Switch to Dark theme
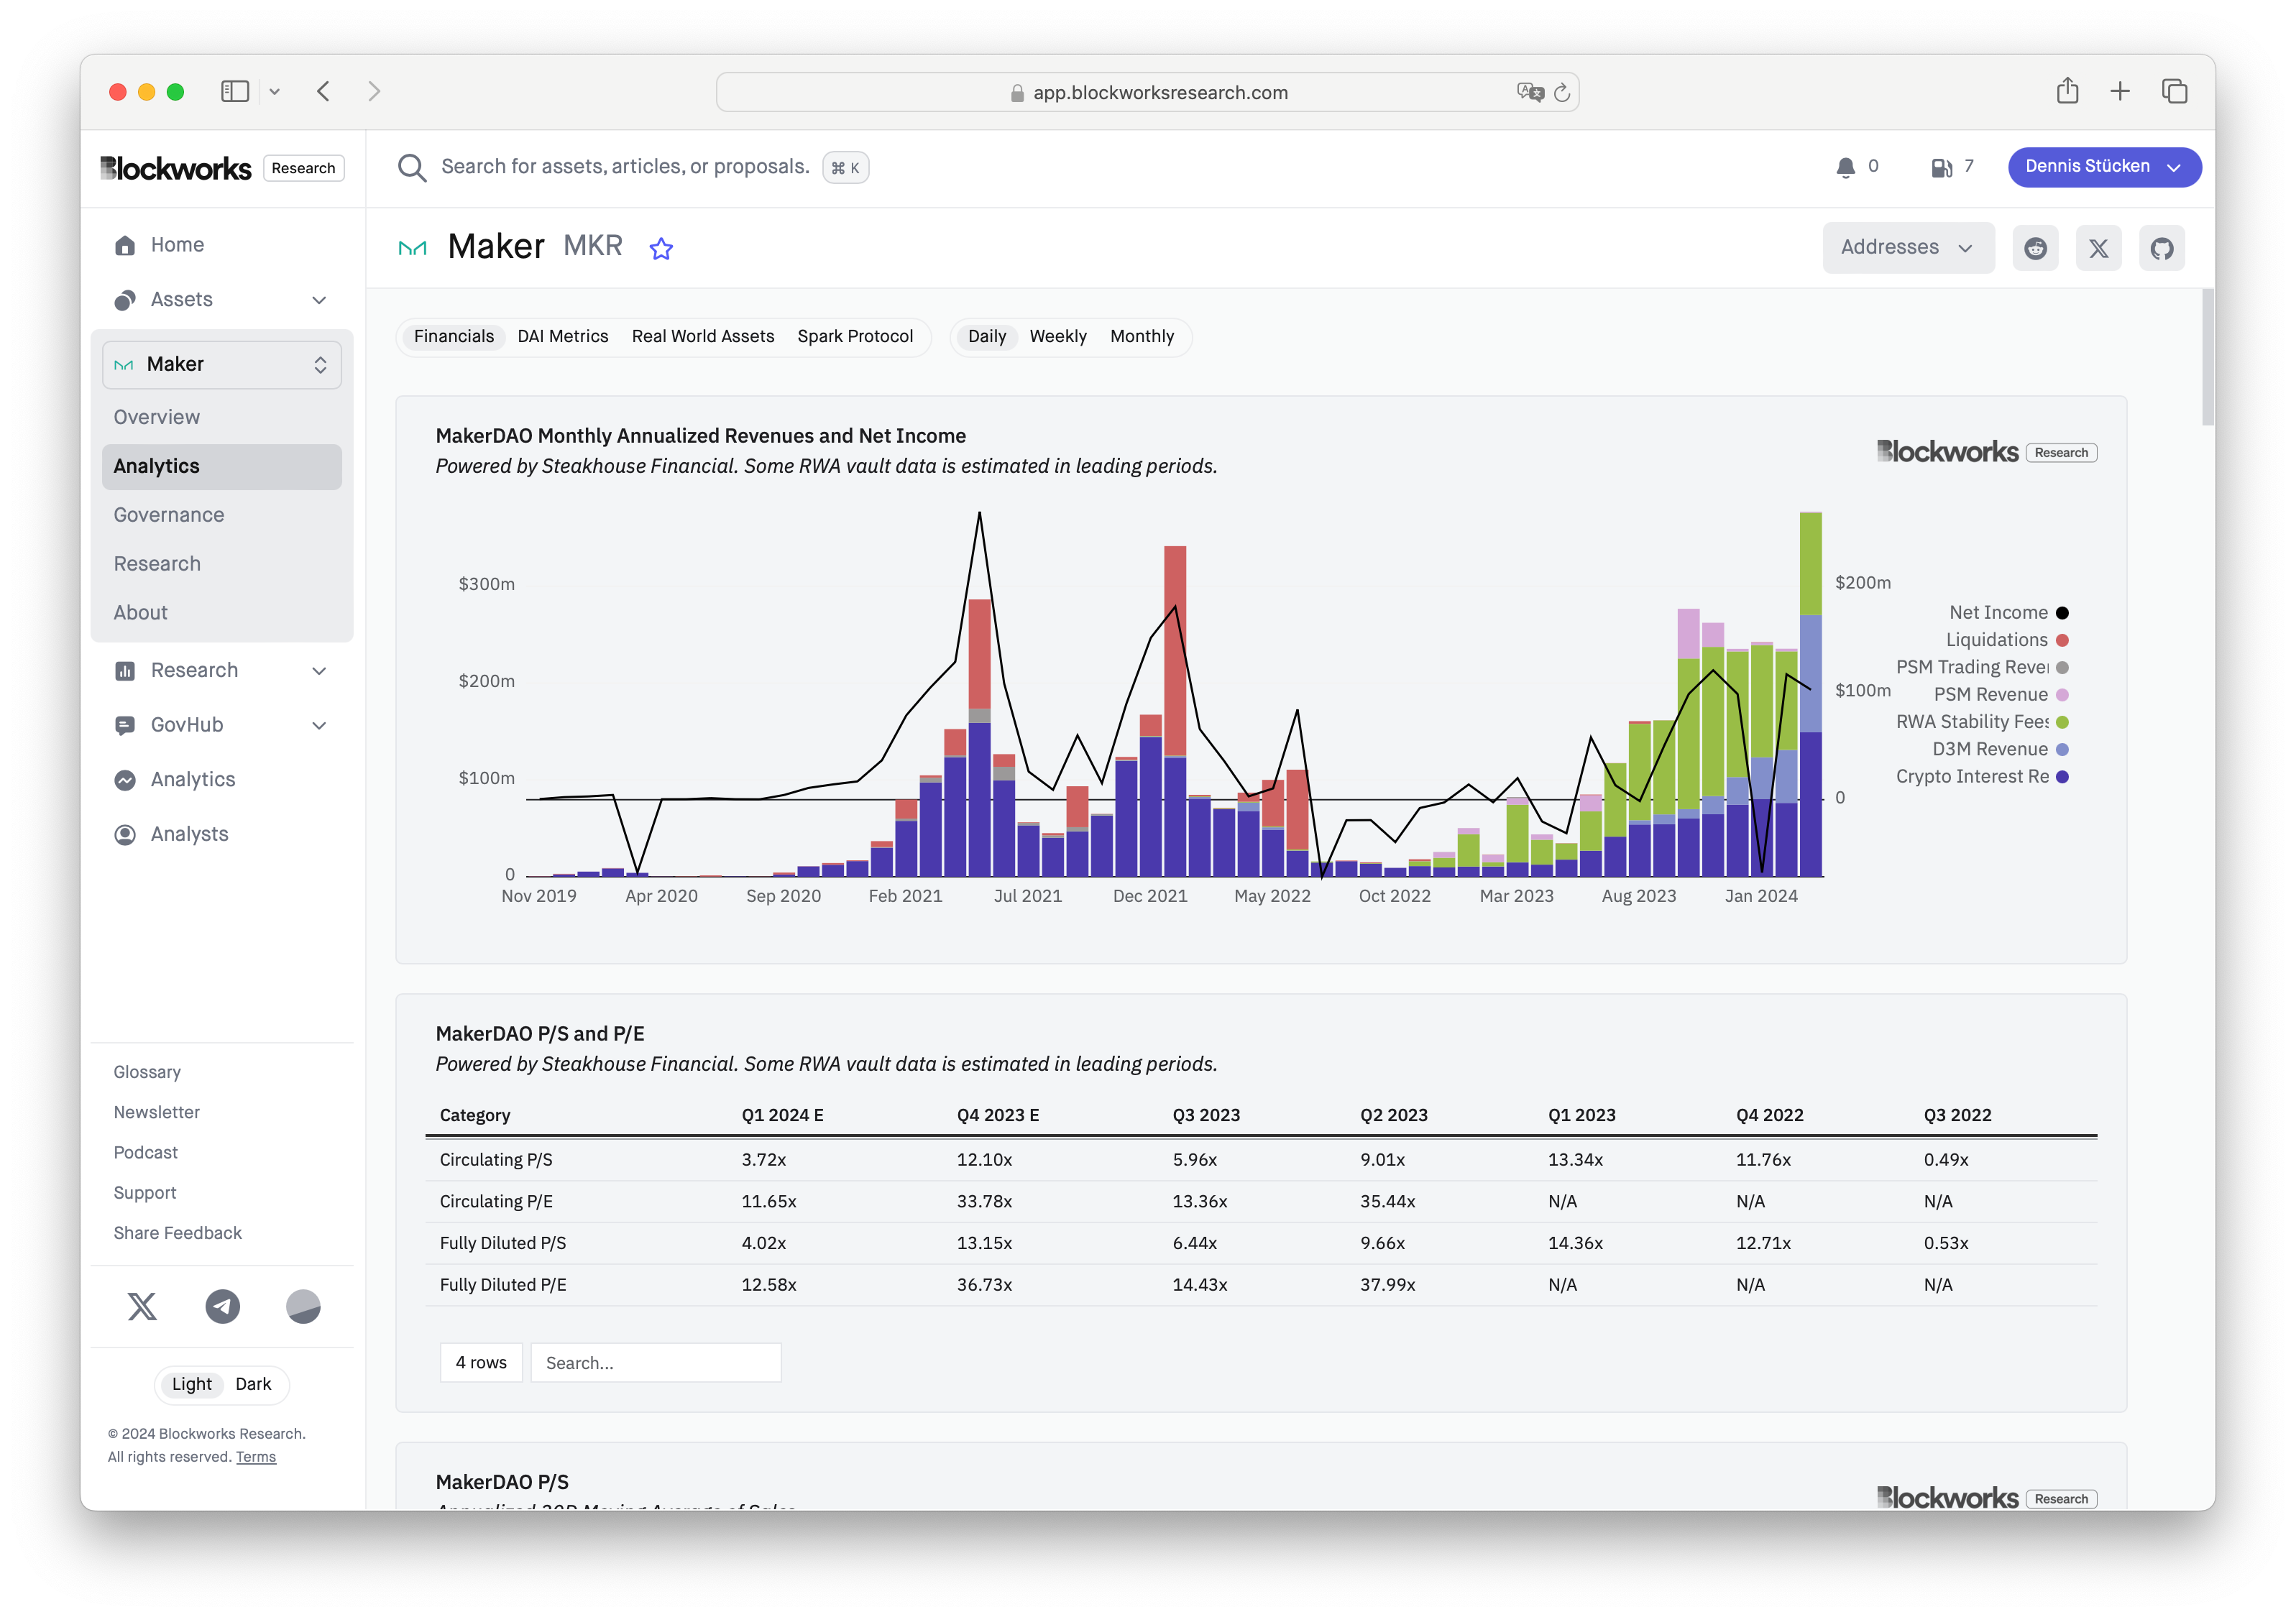This screenshot has width=2296, height=1617. pyautogui.click(x=253, y=1384)
